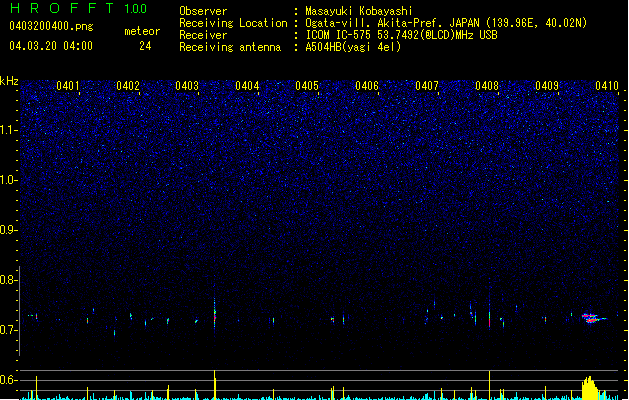The height and width of the screenshot is (400, 629).
Task: Click the 0.7 kHz axis label
Action: click(8, 330)
